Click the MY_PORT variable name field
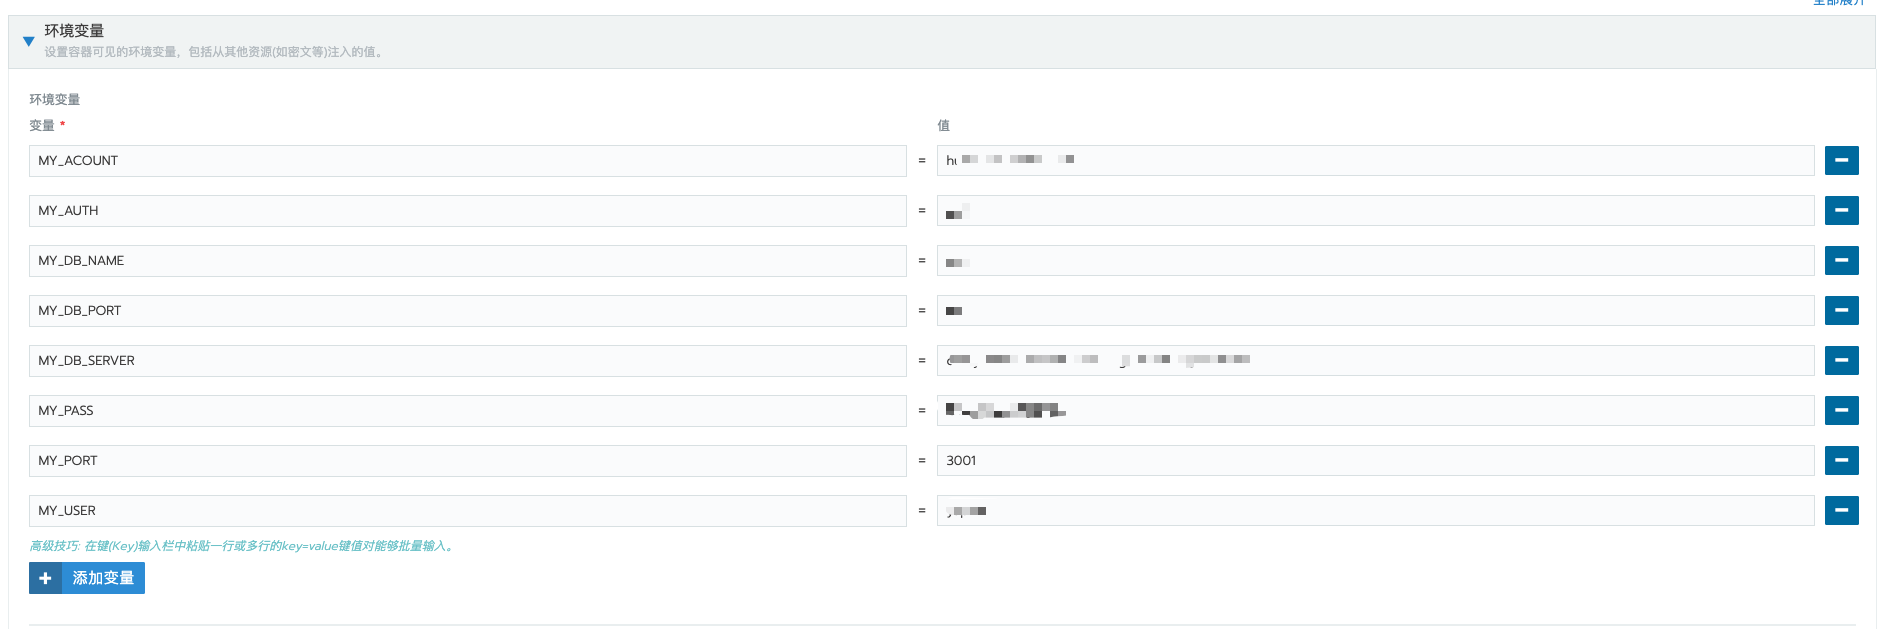 point(467,460)
